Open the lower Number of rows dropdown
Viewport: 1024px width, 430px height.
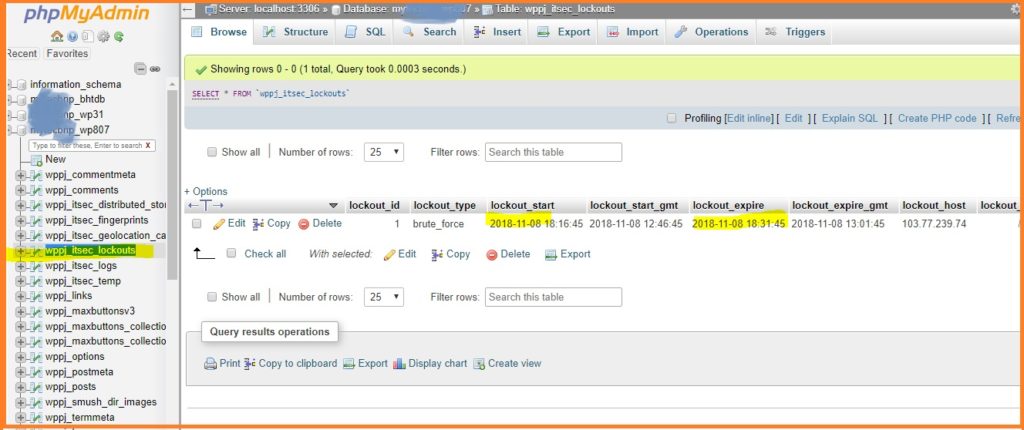point(383,297)
